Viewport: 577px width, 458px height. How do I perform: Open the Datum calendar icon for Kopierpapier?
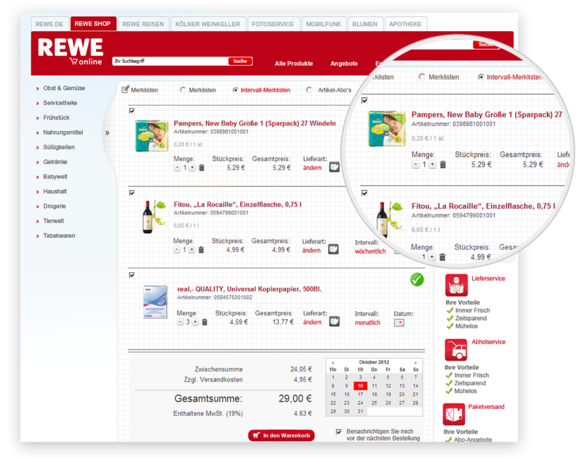pyautogui.click(x=399, y=323)
